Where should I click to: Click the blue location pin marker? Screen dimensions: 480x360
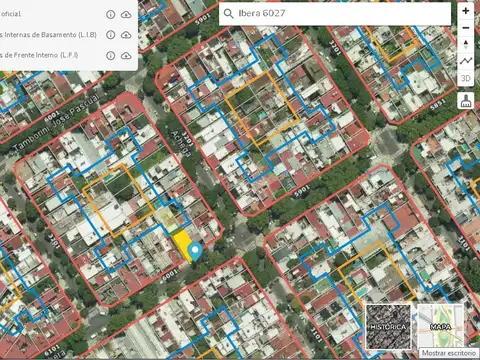point(195,252)
